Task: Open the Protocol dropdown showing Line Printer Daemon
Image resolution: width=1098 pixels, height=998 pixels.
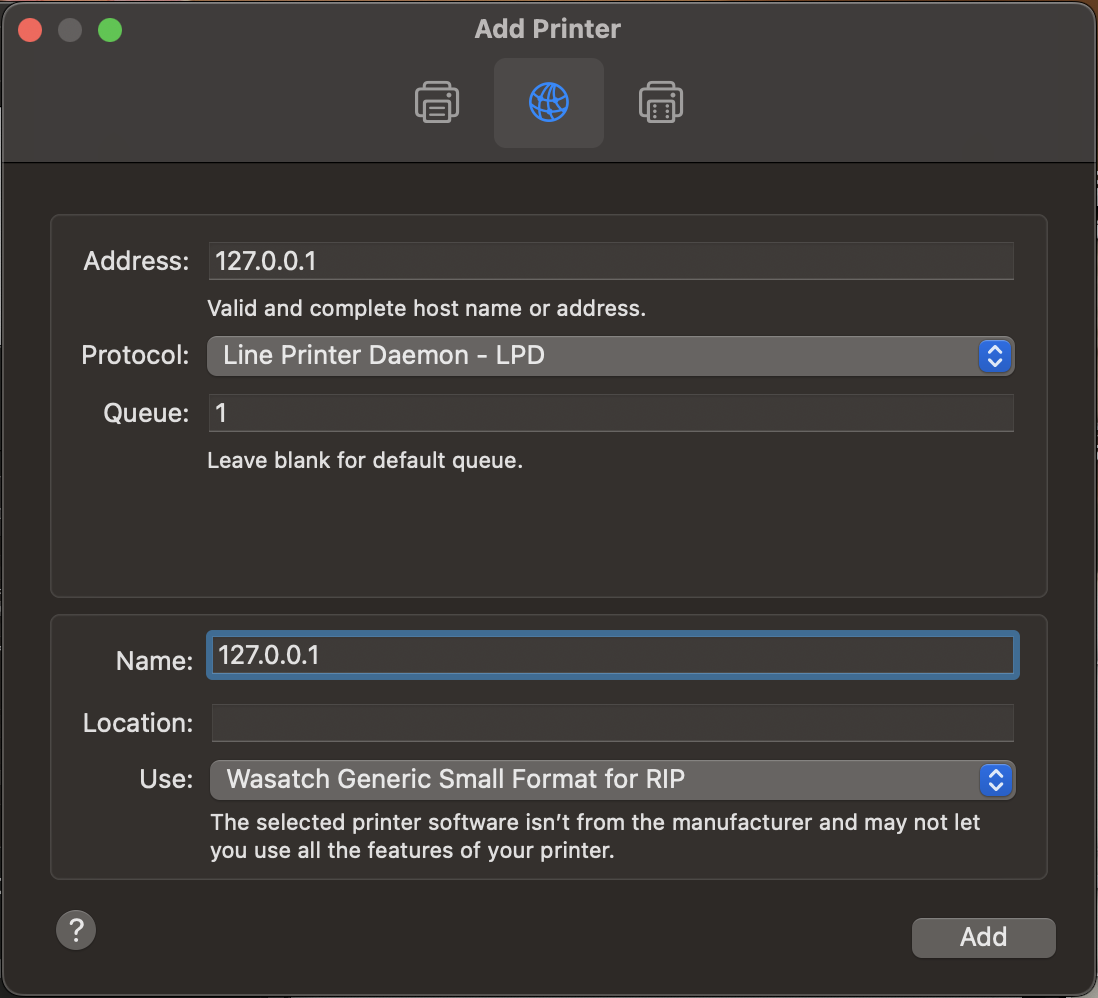Action: coord(590,355)
